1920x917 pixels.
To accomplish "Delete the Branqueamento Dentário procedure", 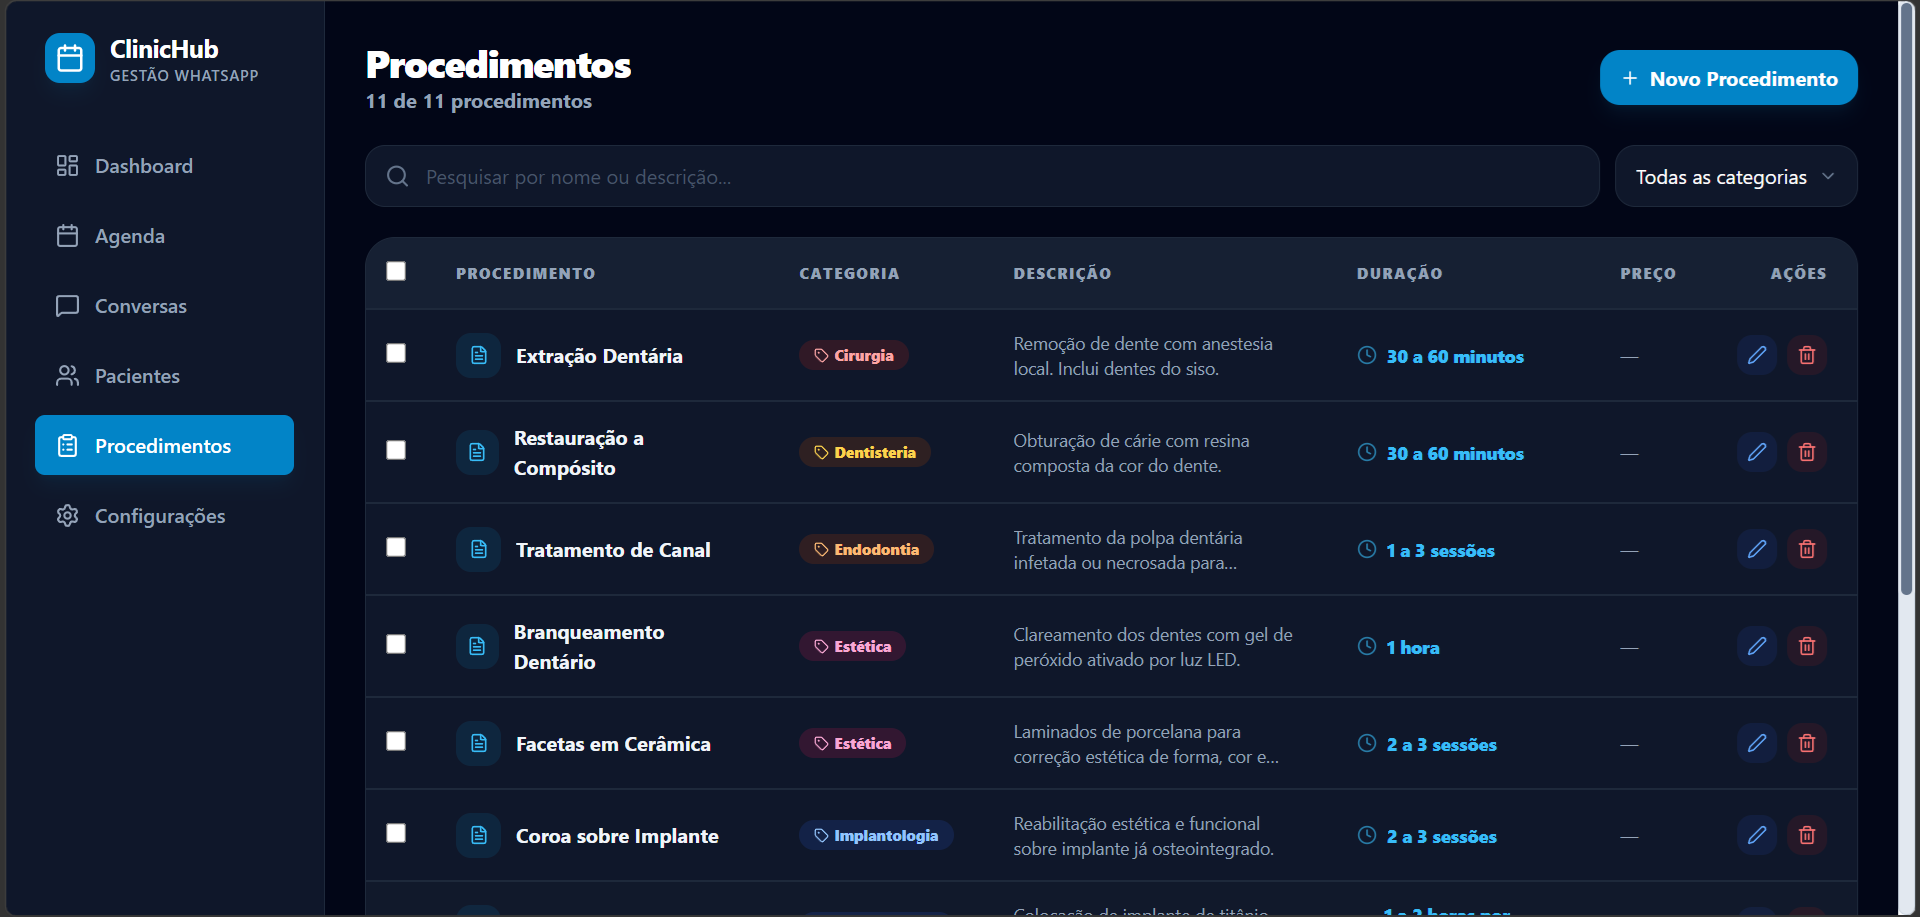I will click(x=1807, y=646).
